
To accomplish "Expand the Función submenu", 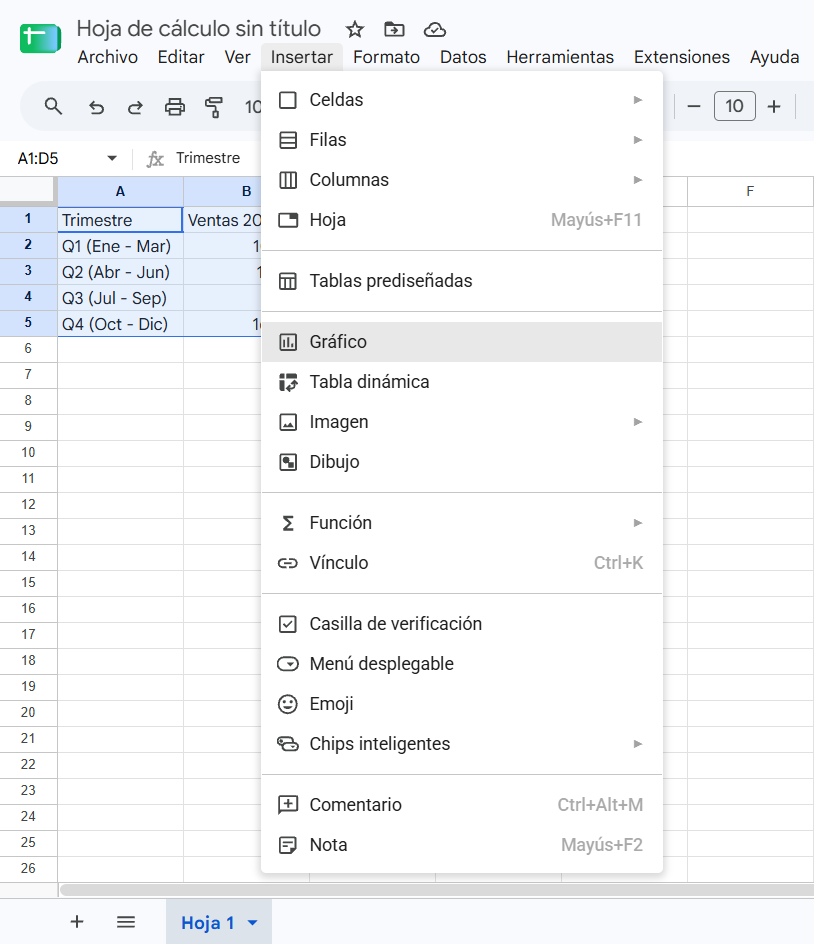I will click(x=462, y=523).
